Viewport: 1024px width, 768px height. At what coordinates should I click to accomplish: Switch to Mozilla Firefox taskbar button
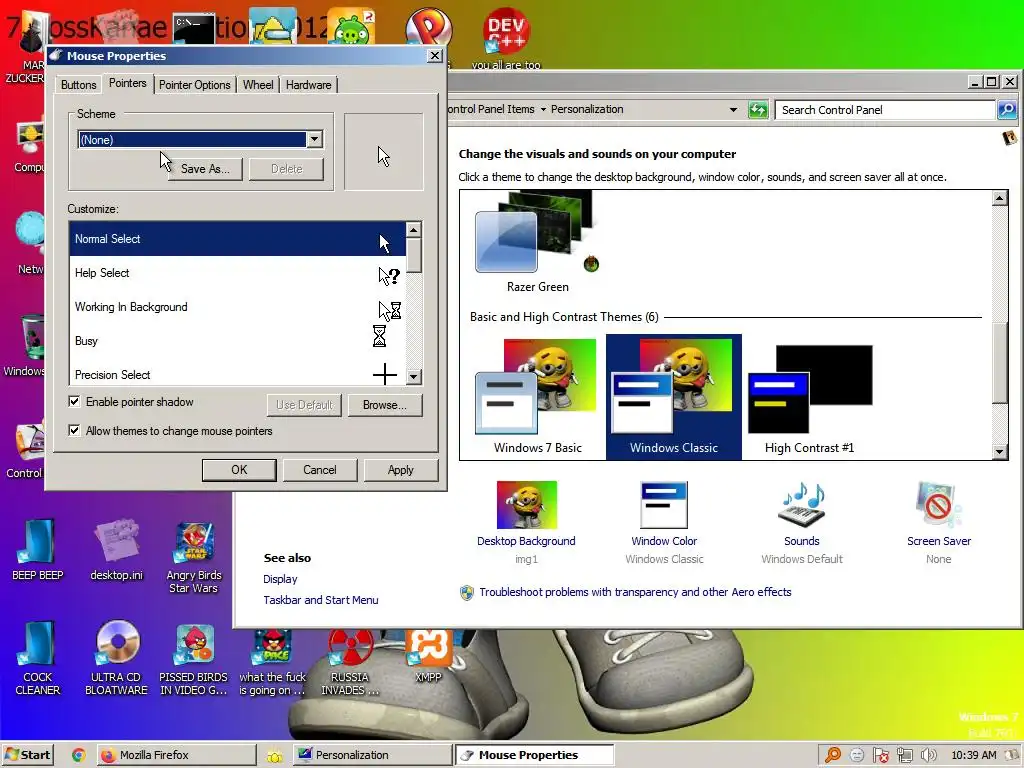pyautogui.click(x=176, y=755)
